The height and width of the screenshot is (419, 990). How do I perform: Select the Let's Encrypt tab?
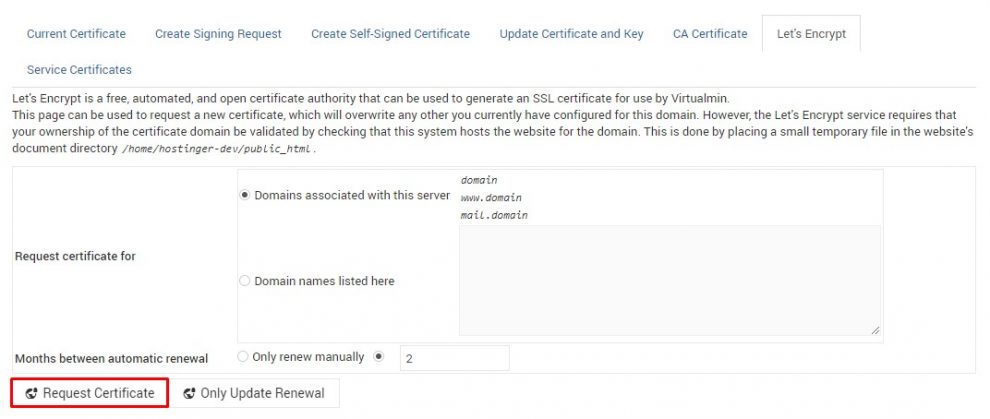811,34
